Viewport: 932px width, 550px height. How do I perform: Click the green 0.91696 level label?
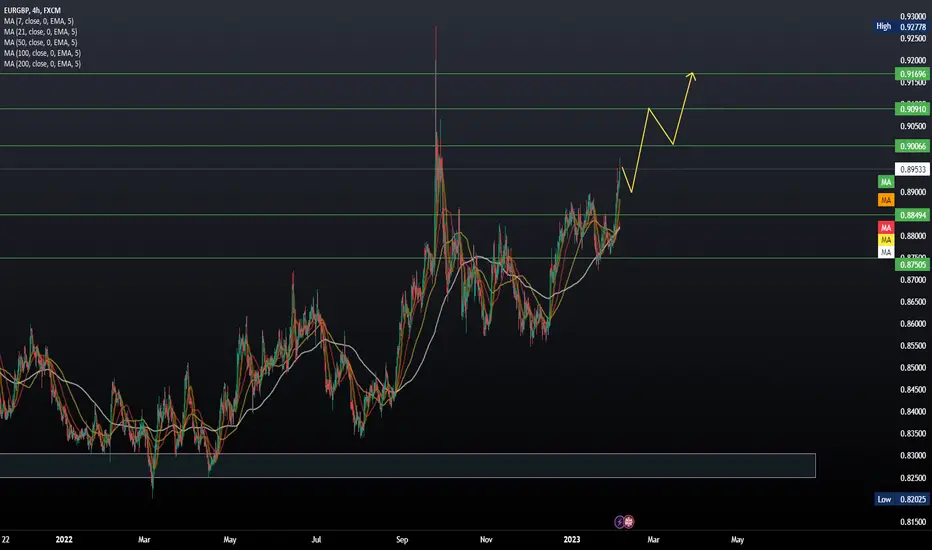[912, 74]
